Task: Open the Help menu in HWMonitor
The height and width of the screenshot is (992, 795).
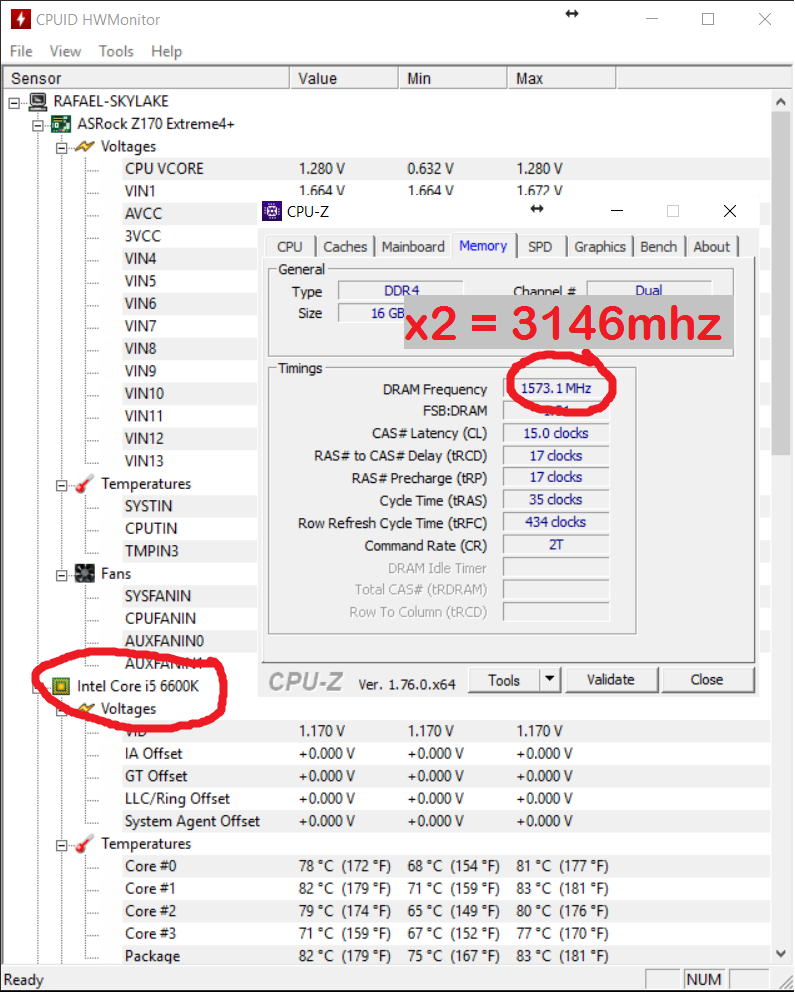Action: click(x=166, y=51)
